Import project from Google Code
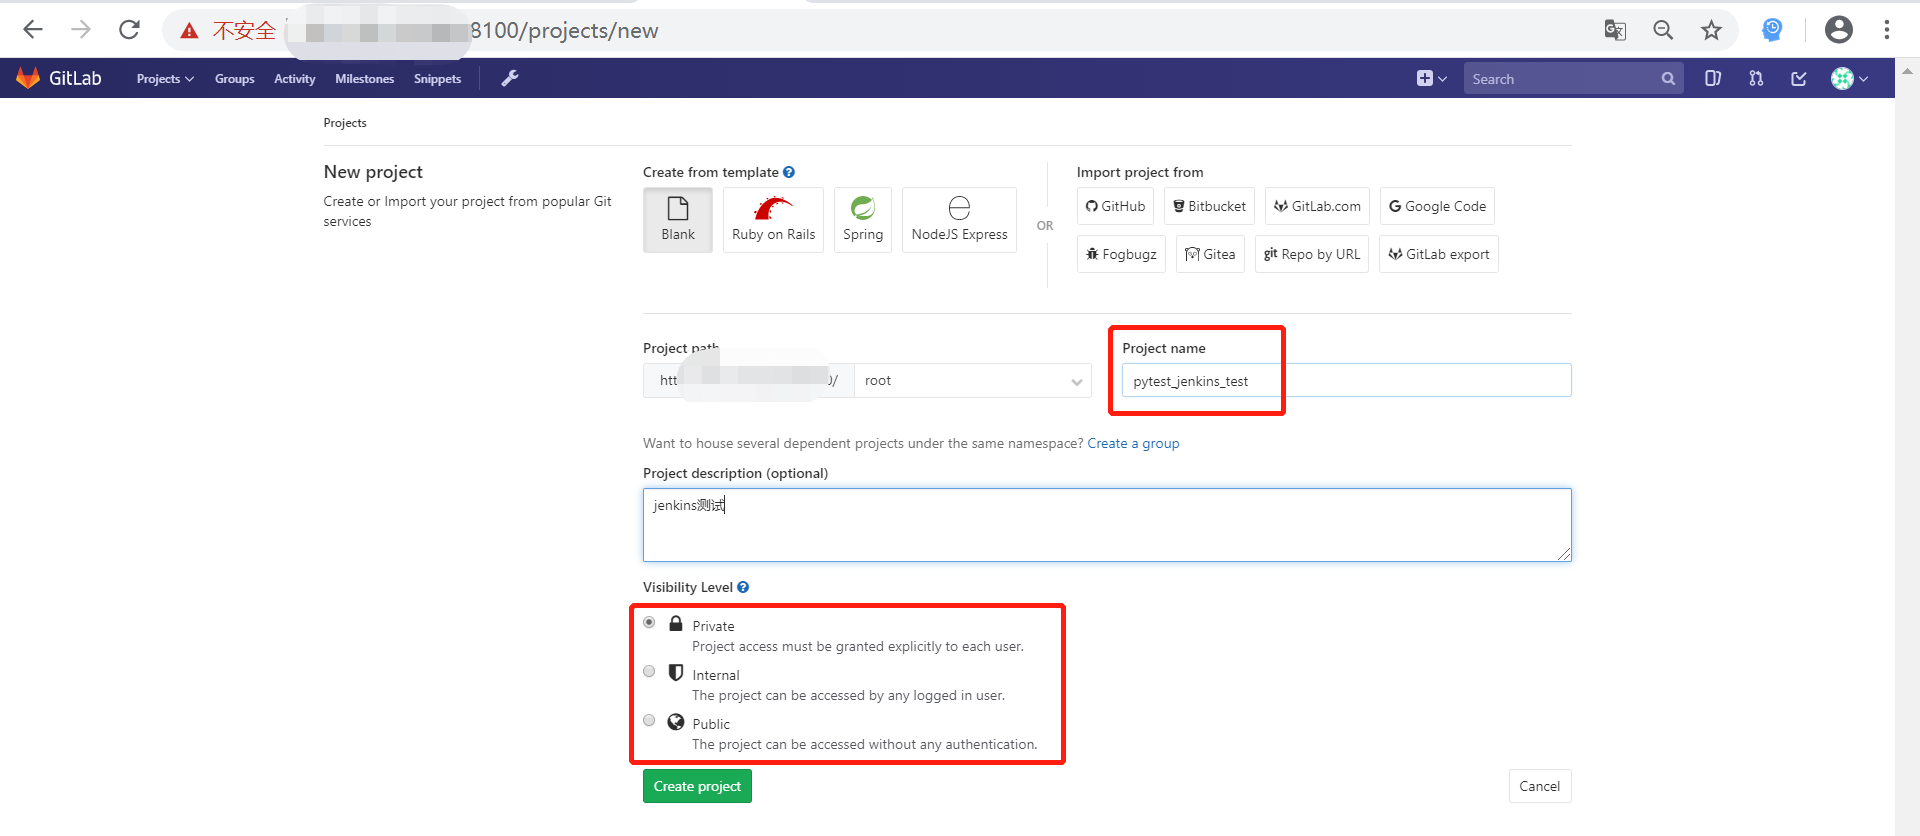 click(x=1437, y=206)
